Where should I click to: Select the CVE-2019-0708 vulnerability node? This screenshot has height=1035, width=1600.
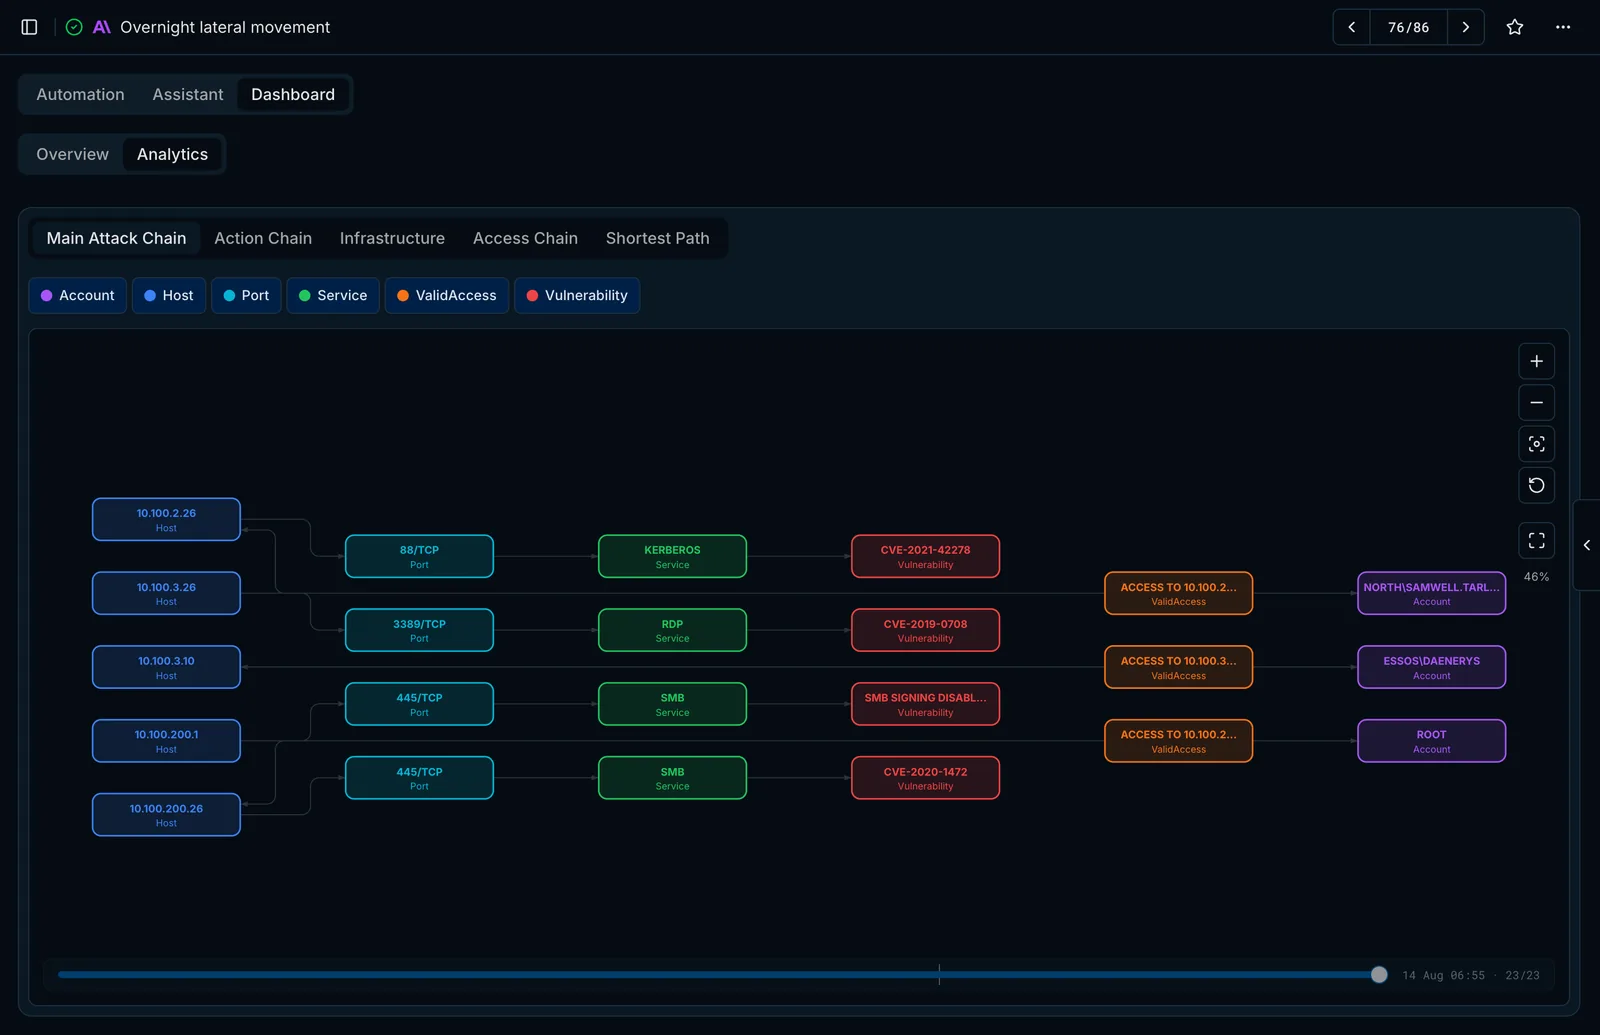pos(925,630)
